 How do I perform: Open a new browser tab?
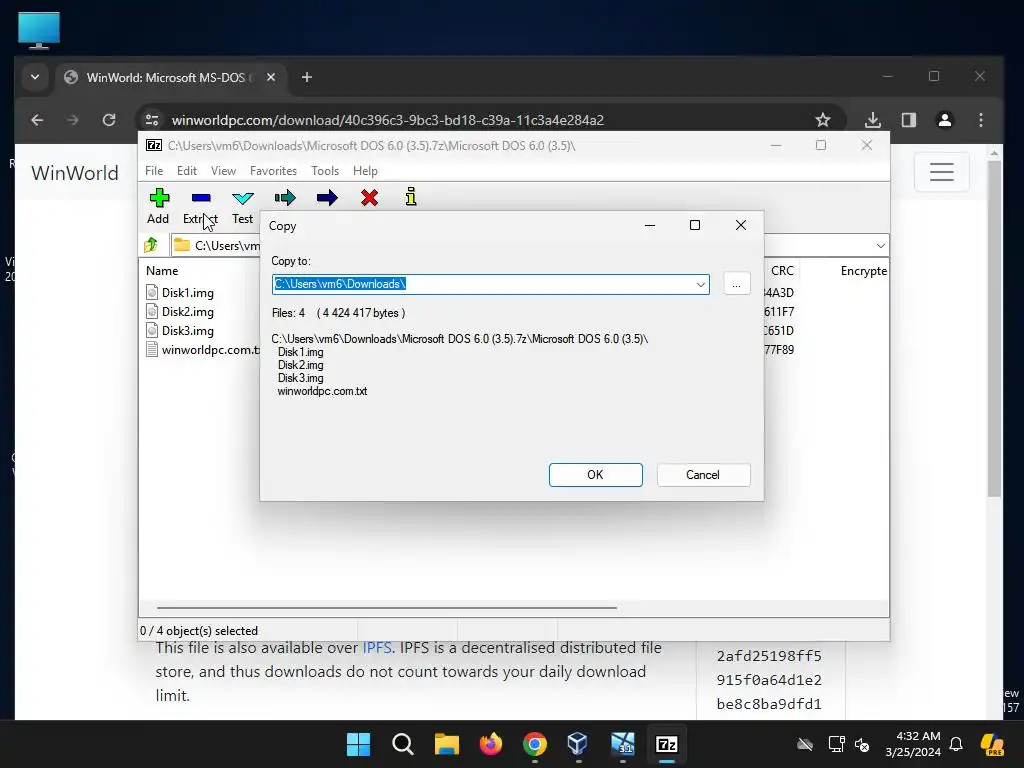click(x=307, y=77)
